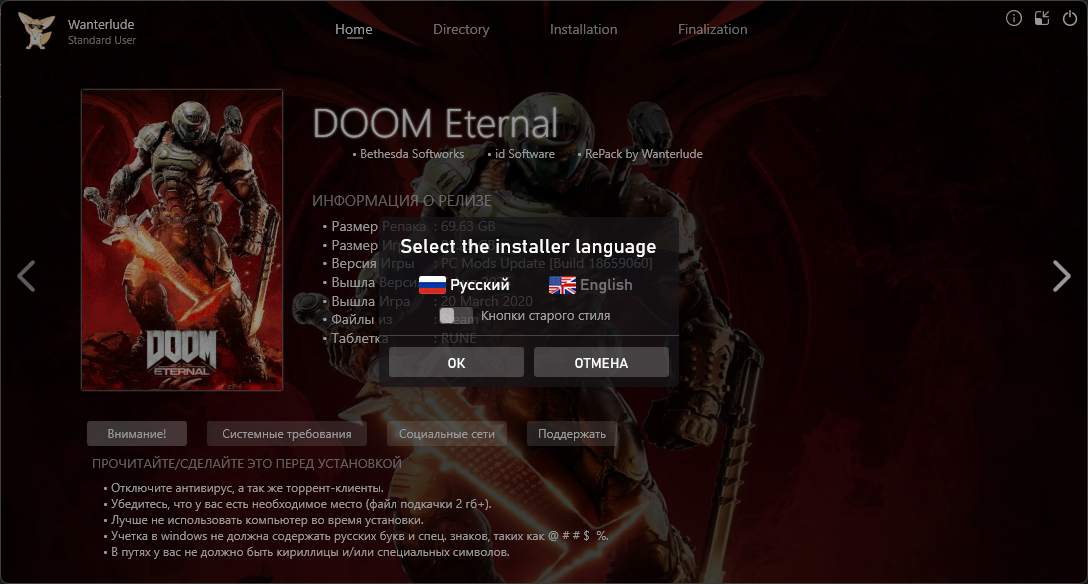The height and width of the screenshot is (584, 1088).
Task: Go to next slide with right arrow
Action: (x=1062, y=276)
